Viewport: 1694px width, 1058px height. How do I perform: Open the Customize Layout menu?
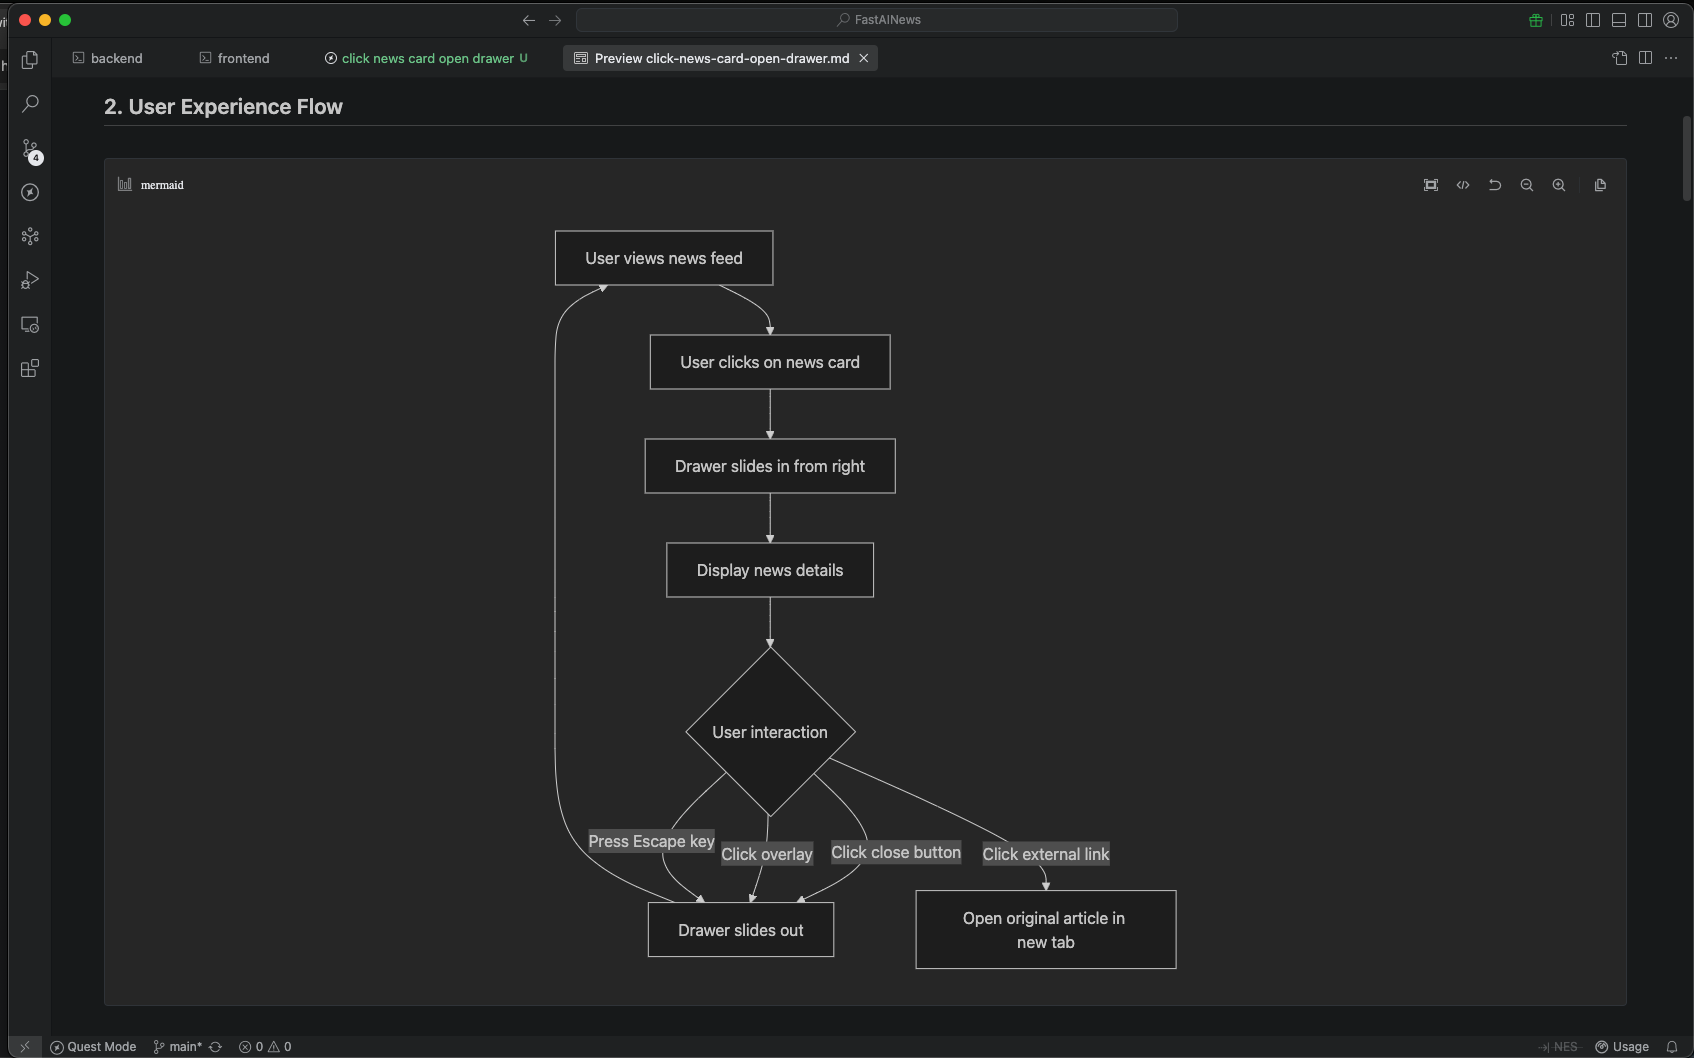click(x=1567, y=20)
